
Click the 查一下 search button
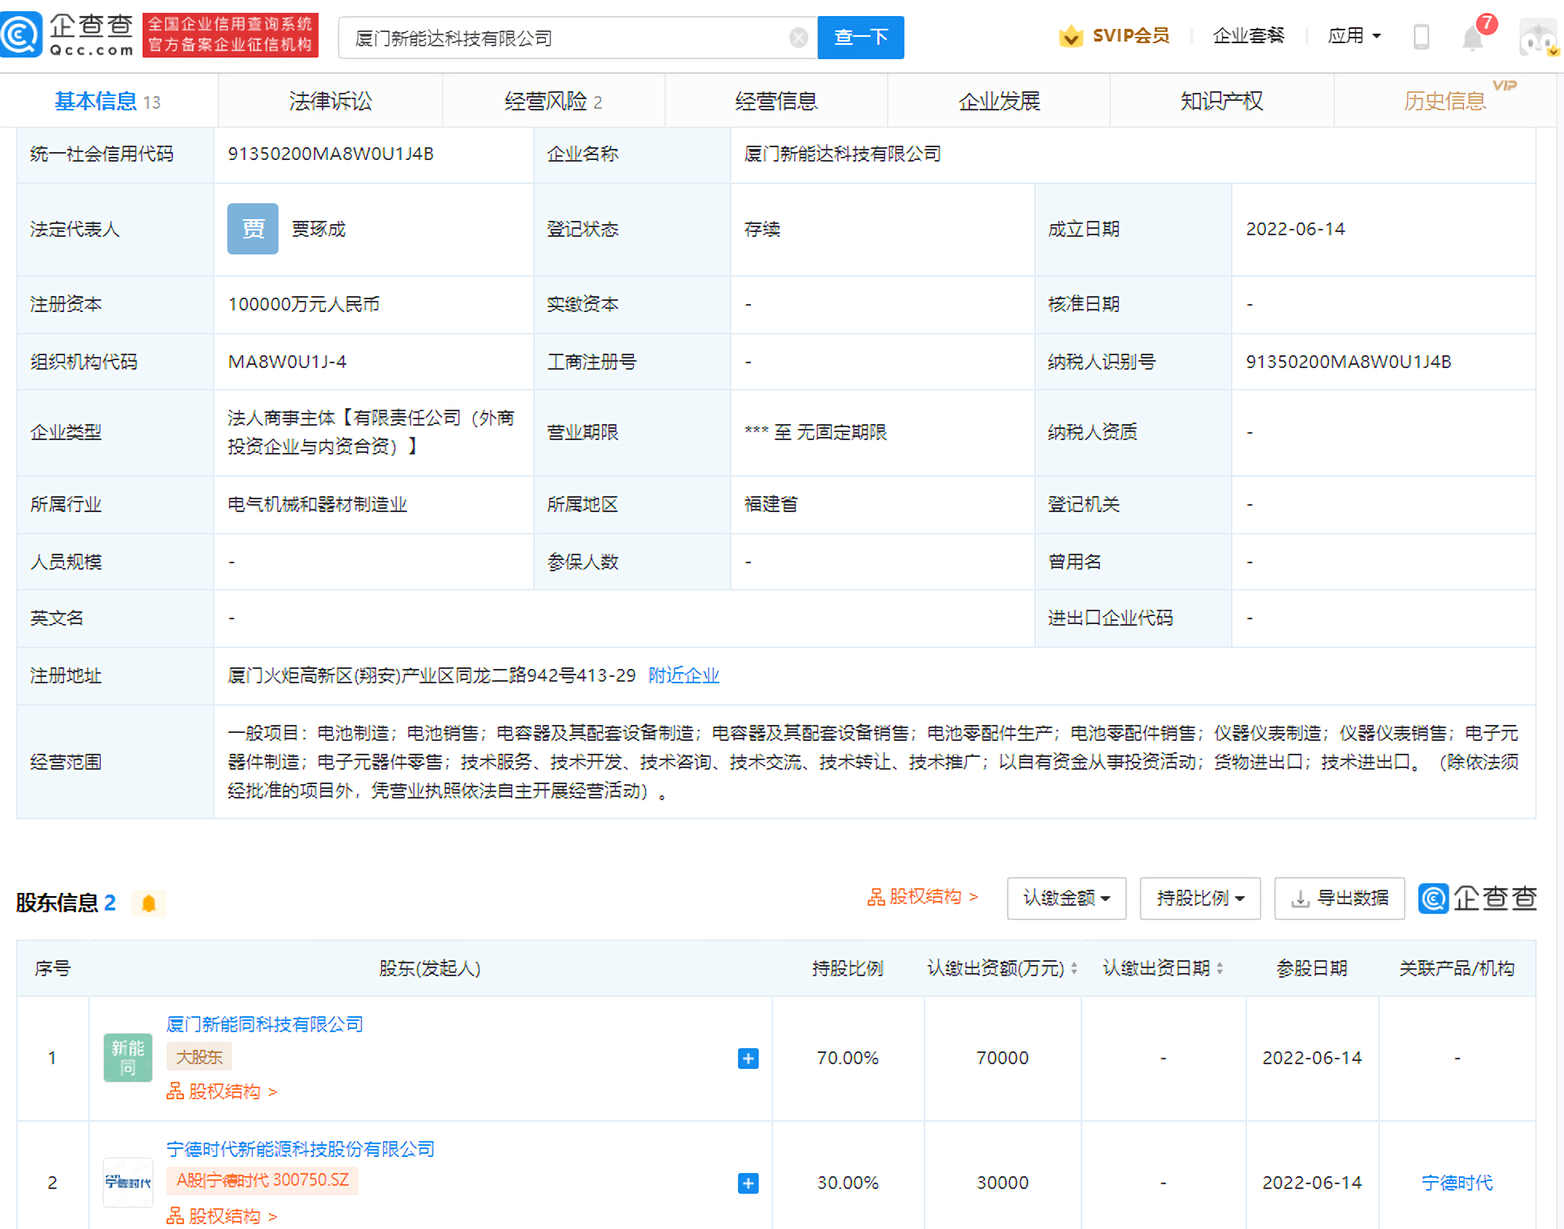[x=861, y=38]
